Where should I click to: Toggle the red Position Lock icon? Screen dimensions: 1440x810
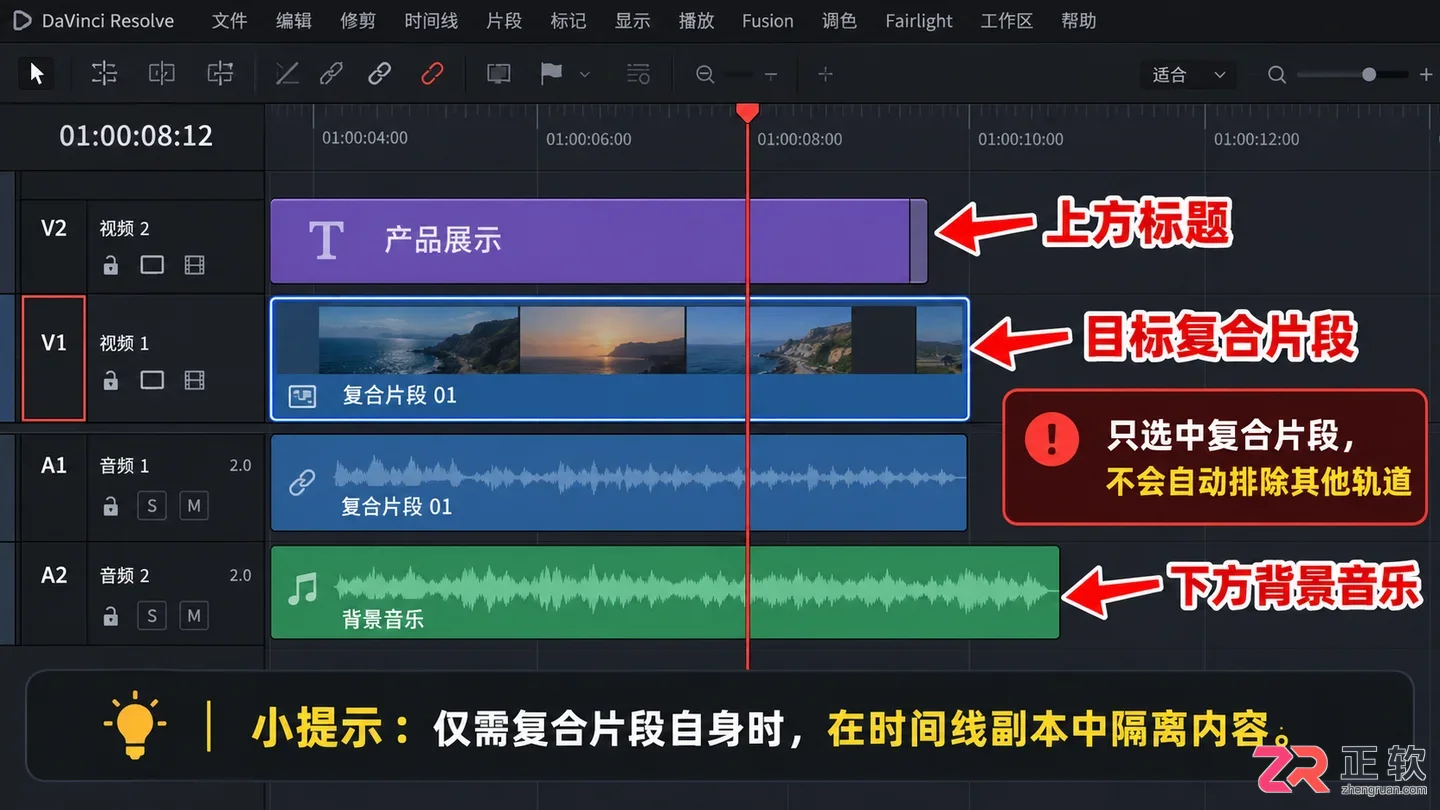click(x=432, y=73)
